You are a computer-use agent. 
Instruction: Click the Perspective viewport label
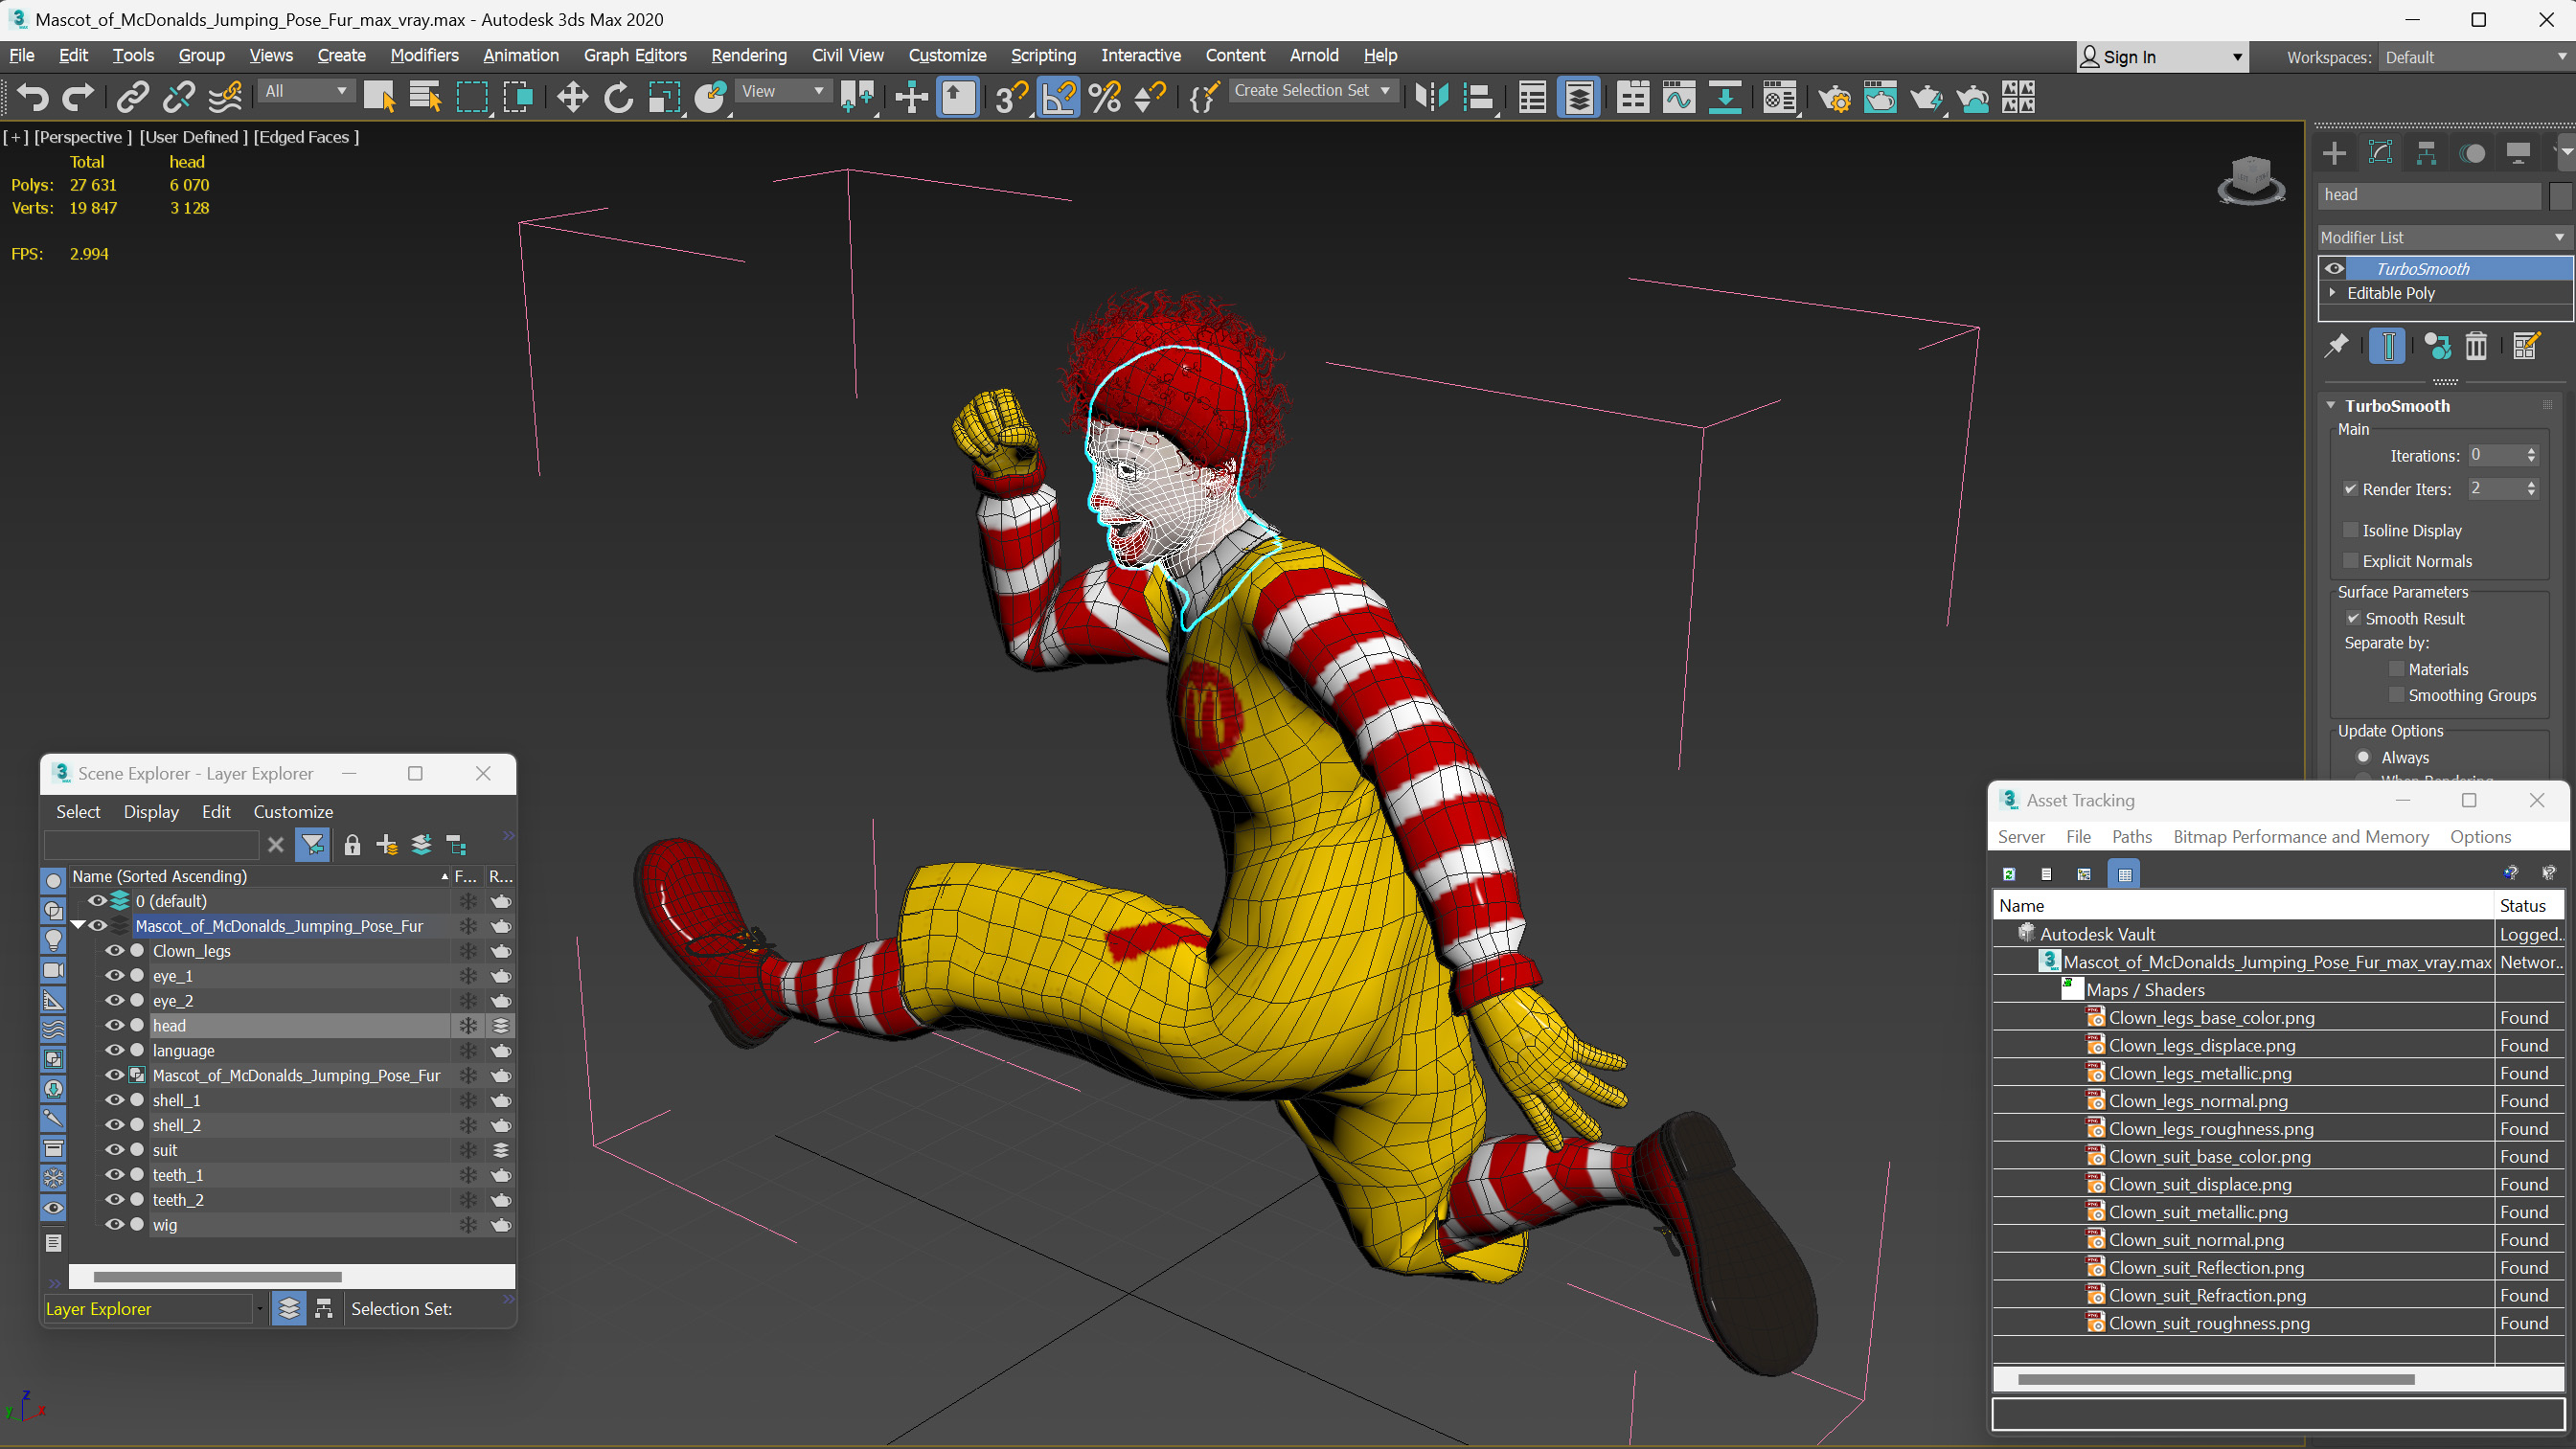83,137
